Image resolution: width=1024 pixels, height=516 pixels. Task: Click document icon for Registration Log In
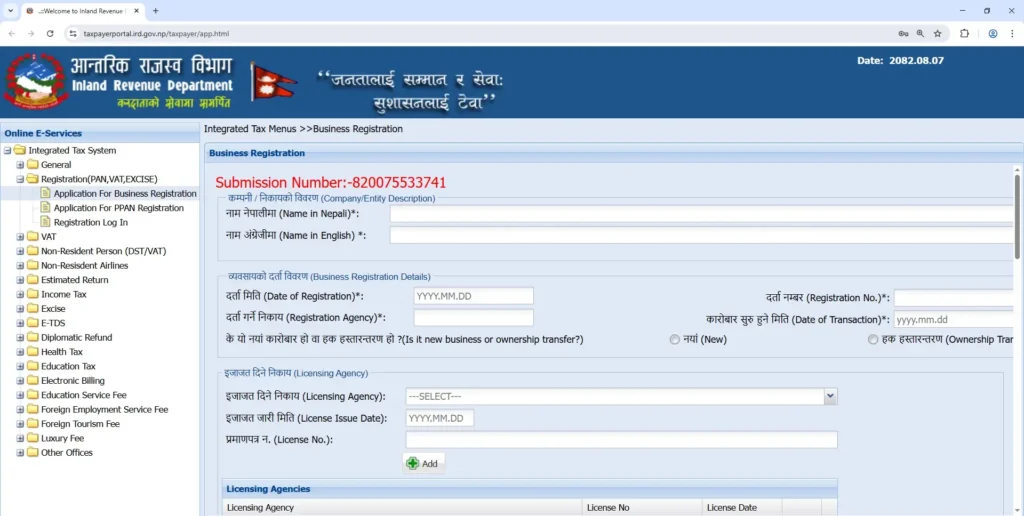coord(45,222)
